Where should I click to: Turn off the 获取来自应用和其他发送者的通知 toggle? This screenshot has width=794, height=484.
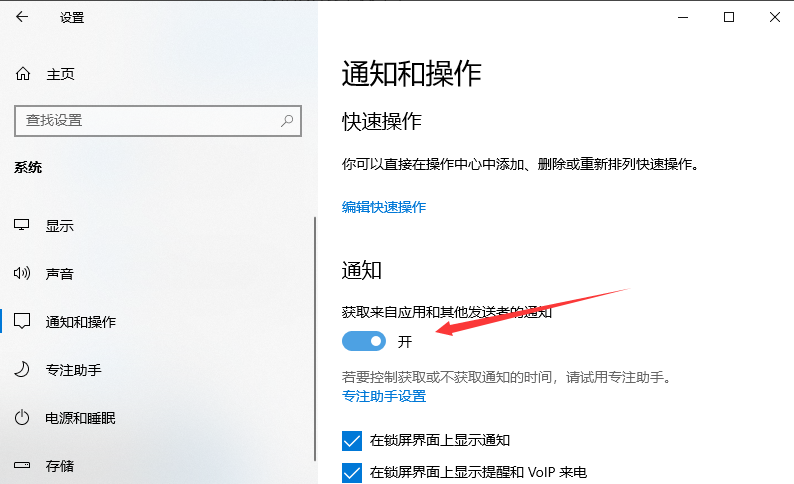[x=364, y=342]
